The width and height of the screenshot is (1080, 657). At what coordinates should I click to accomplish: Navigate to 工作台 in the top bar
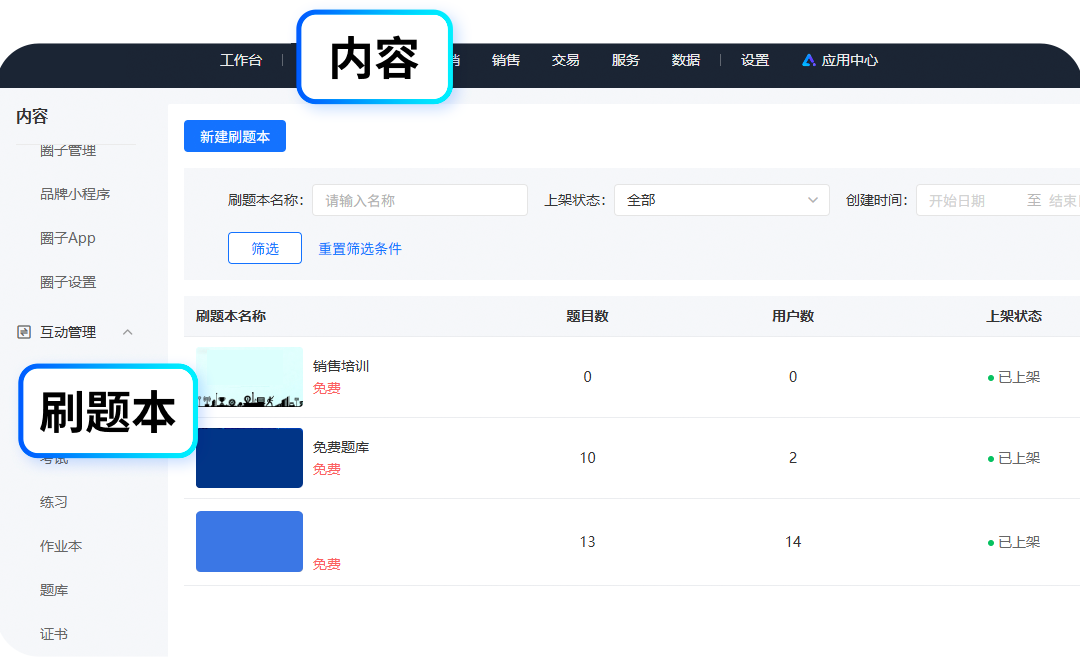point(241,60)
